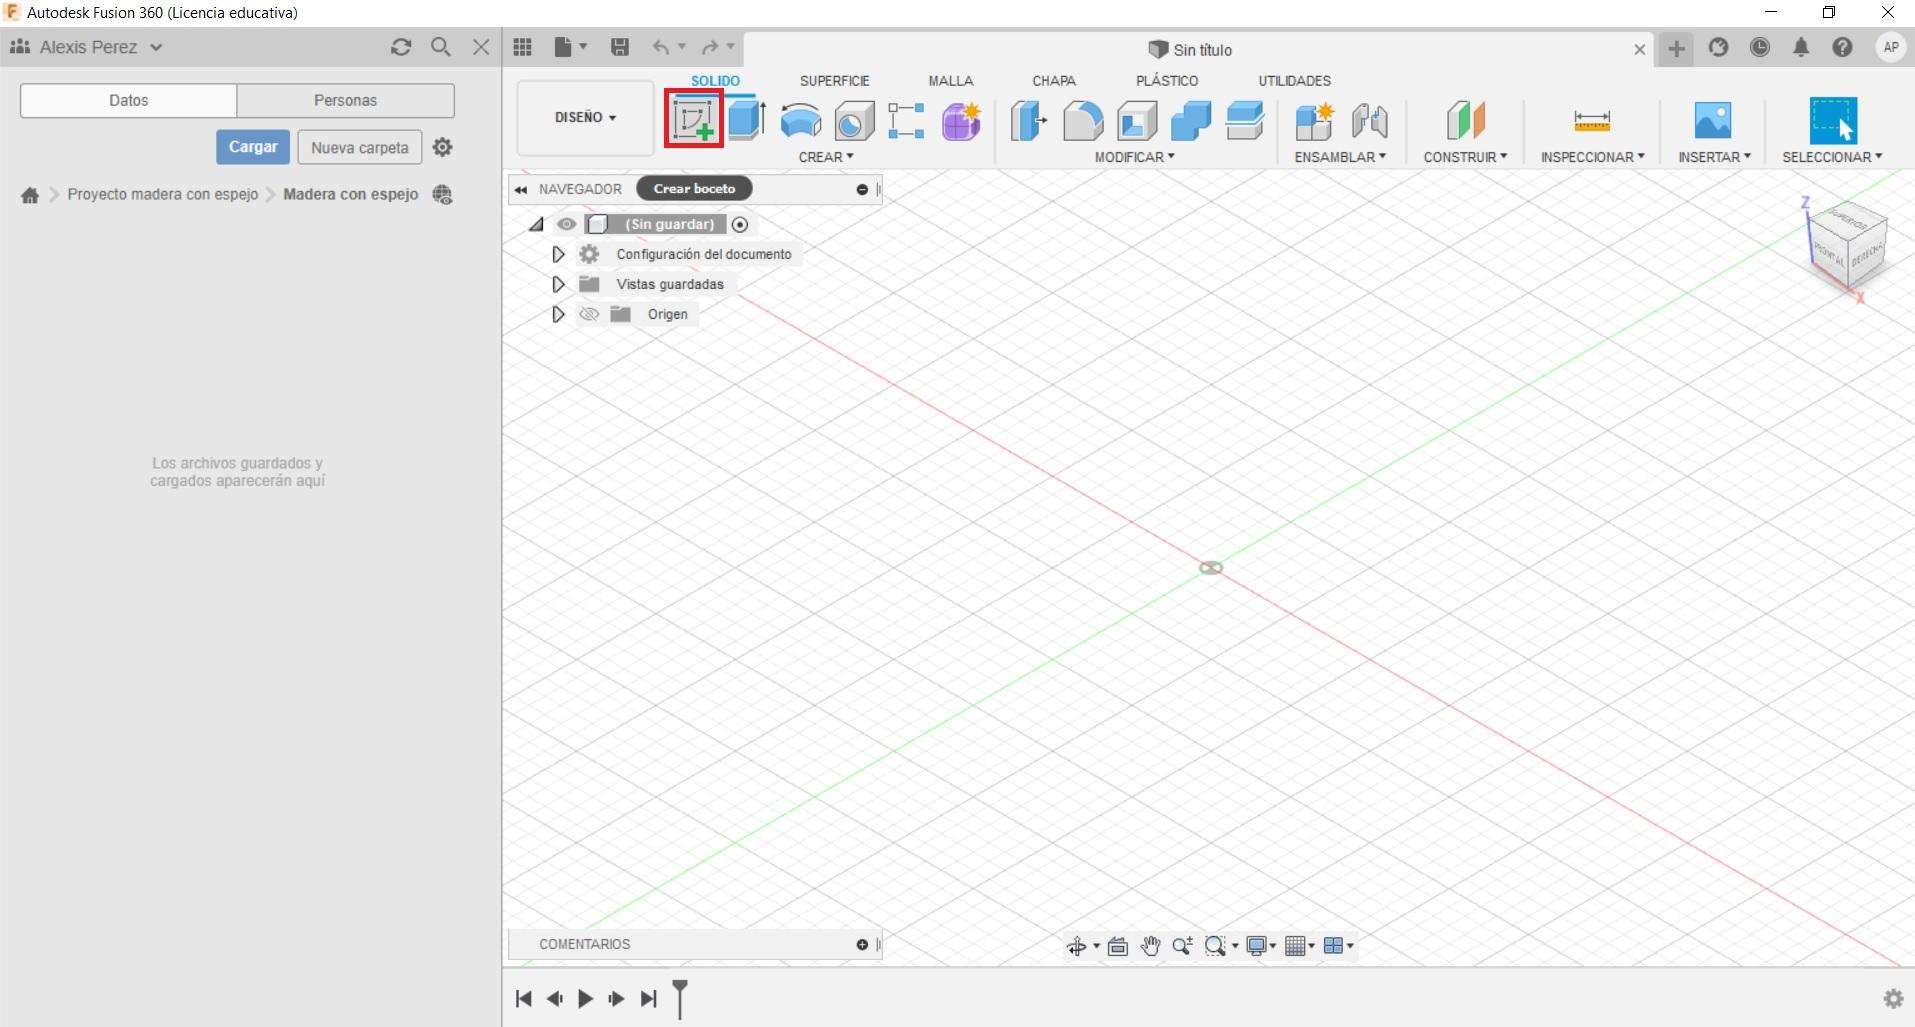Click the timeline marker

[680, 998]
